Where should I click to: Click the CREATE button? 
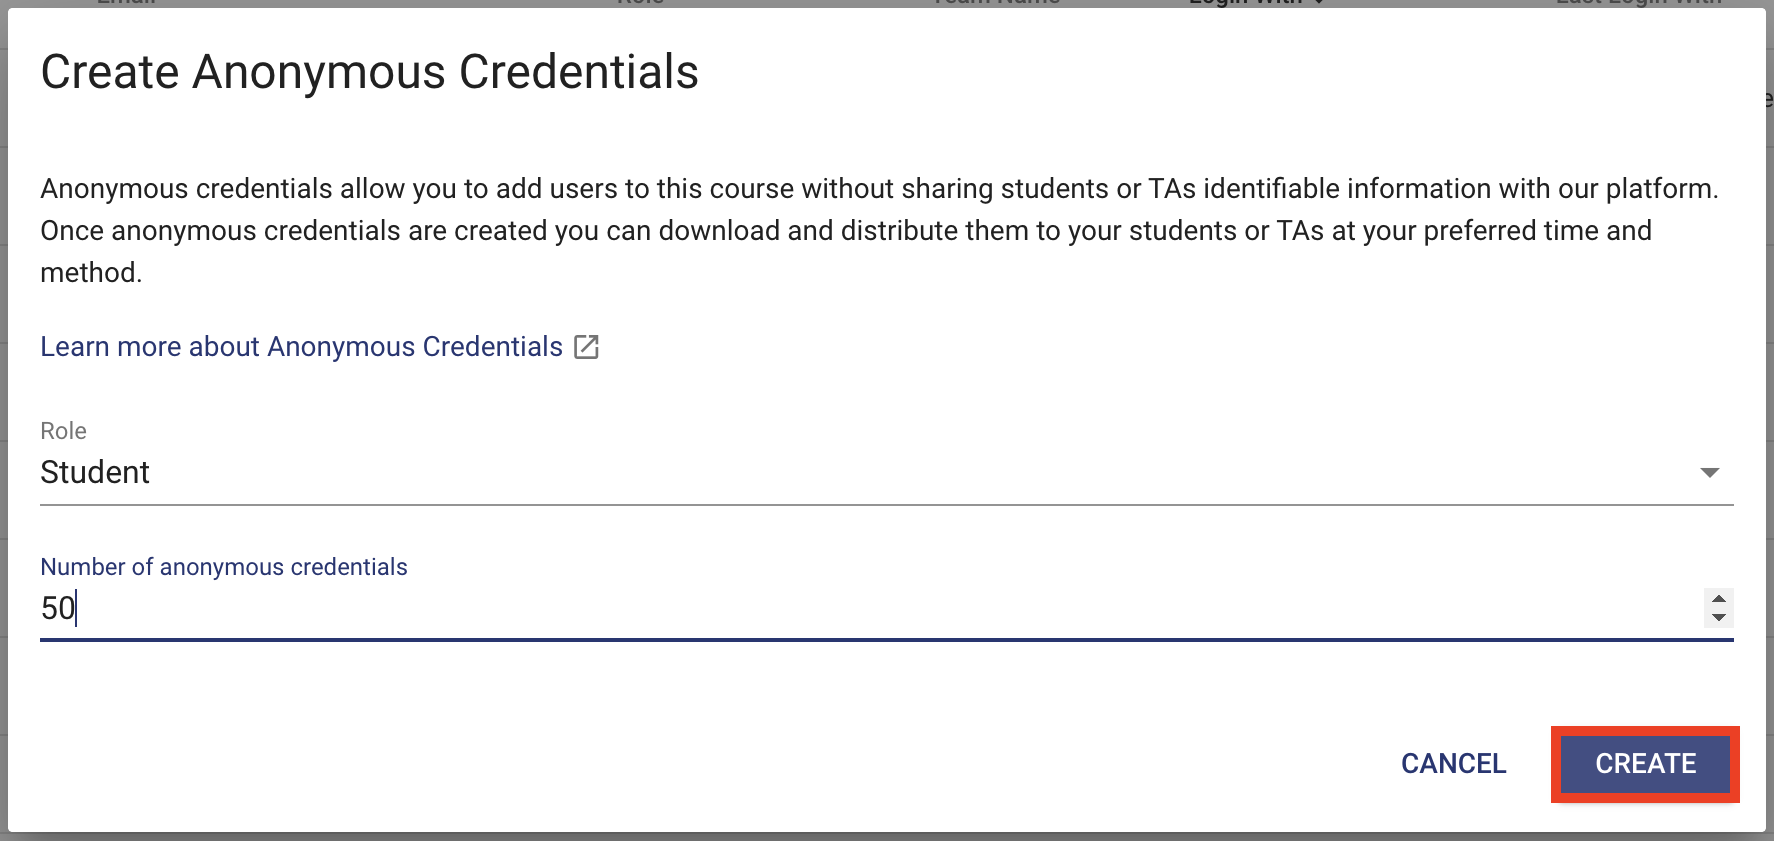[x=1644, y=764]
